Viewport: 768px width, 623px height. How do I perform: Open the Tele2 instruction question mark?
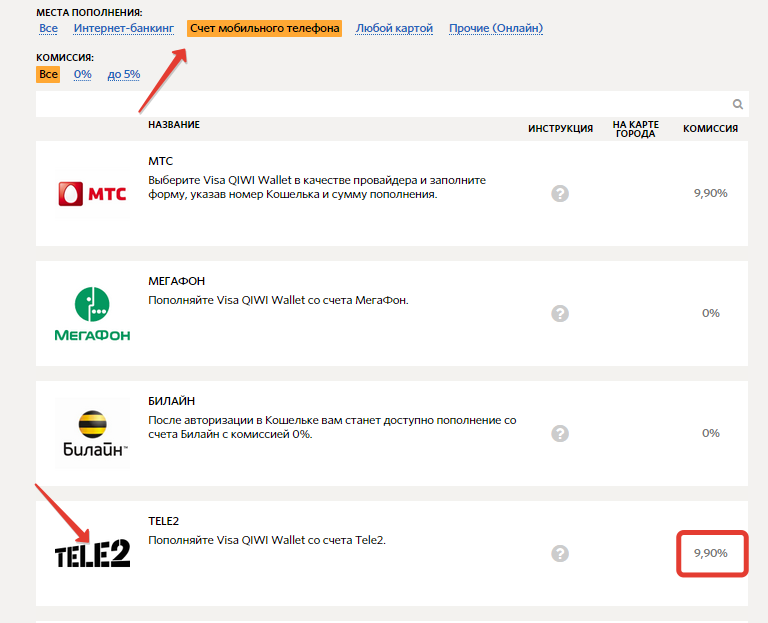pyautogui.click(x=560, y=553)
